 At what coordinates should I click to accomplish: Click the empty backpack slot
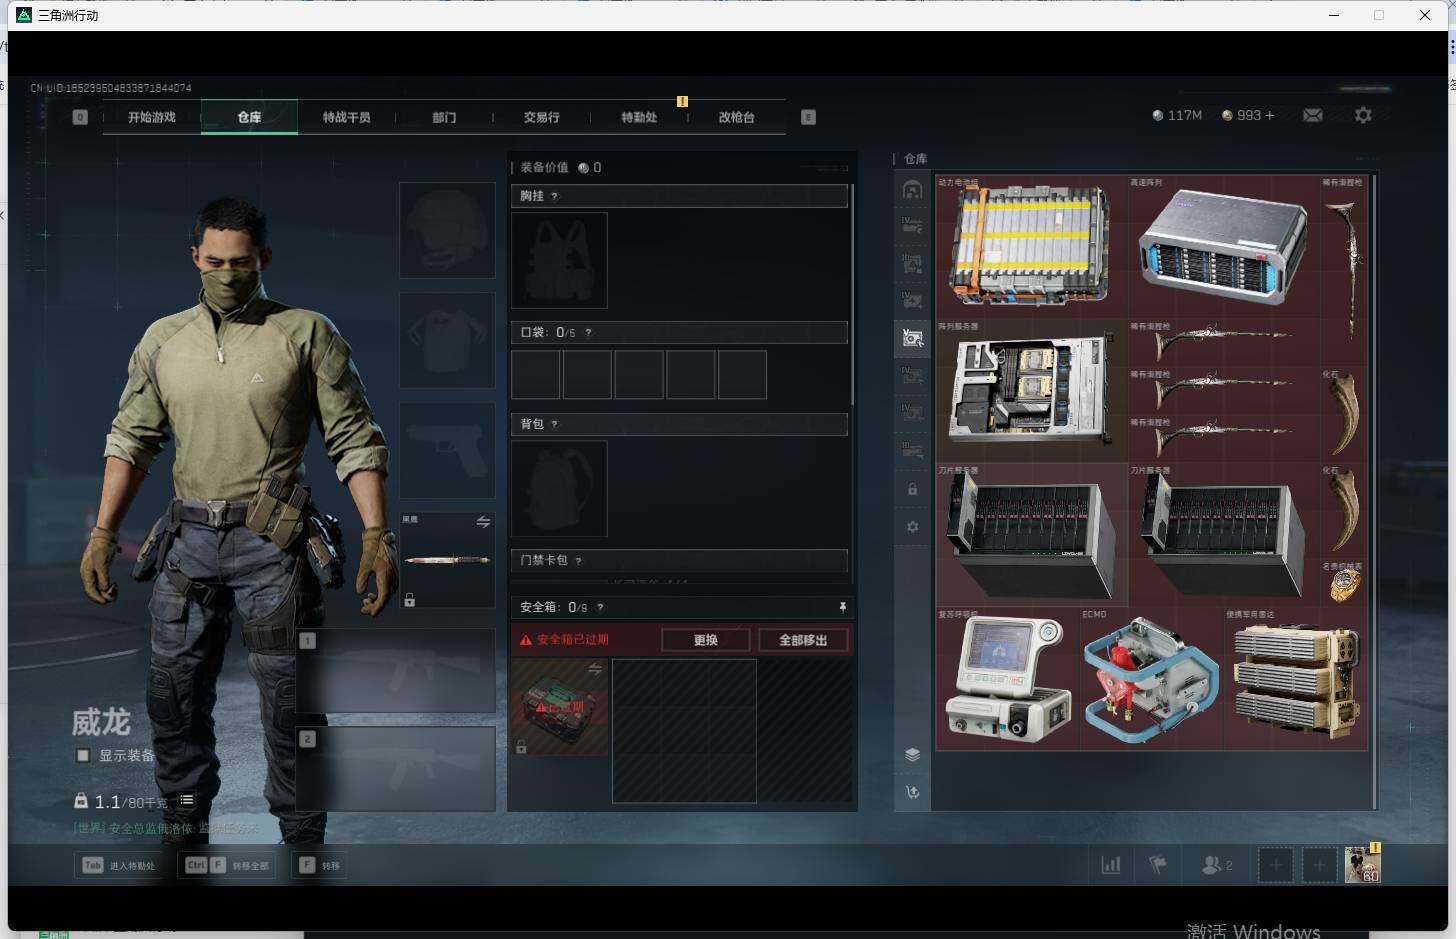(x=559, y=488)
